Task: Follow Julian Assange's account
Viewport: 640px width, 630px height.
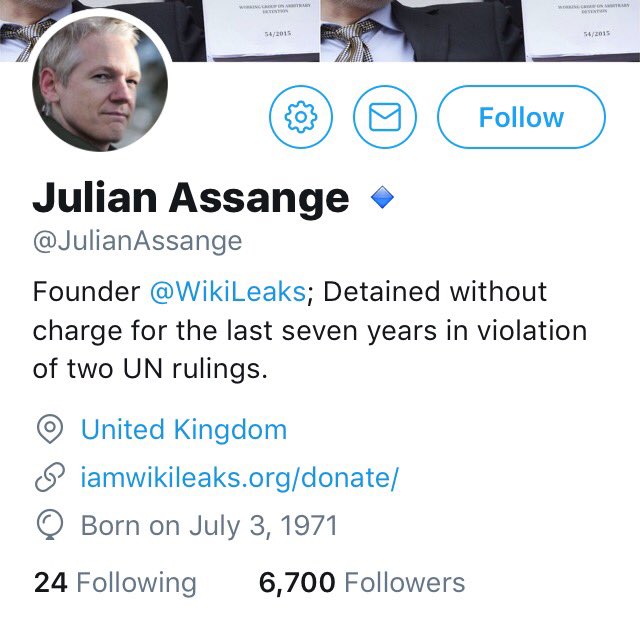Action: click(521, 118)
